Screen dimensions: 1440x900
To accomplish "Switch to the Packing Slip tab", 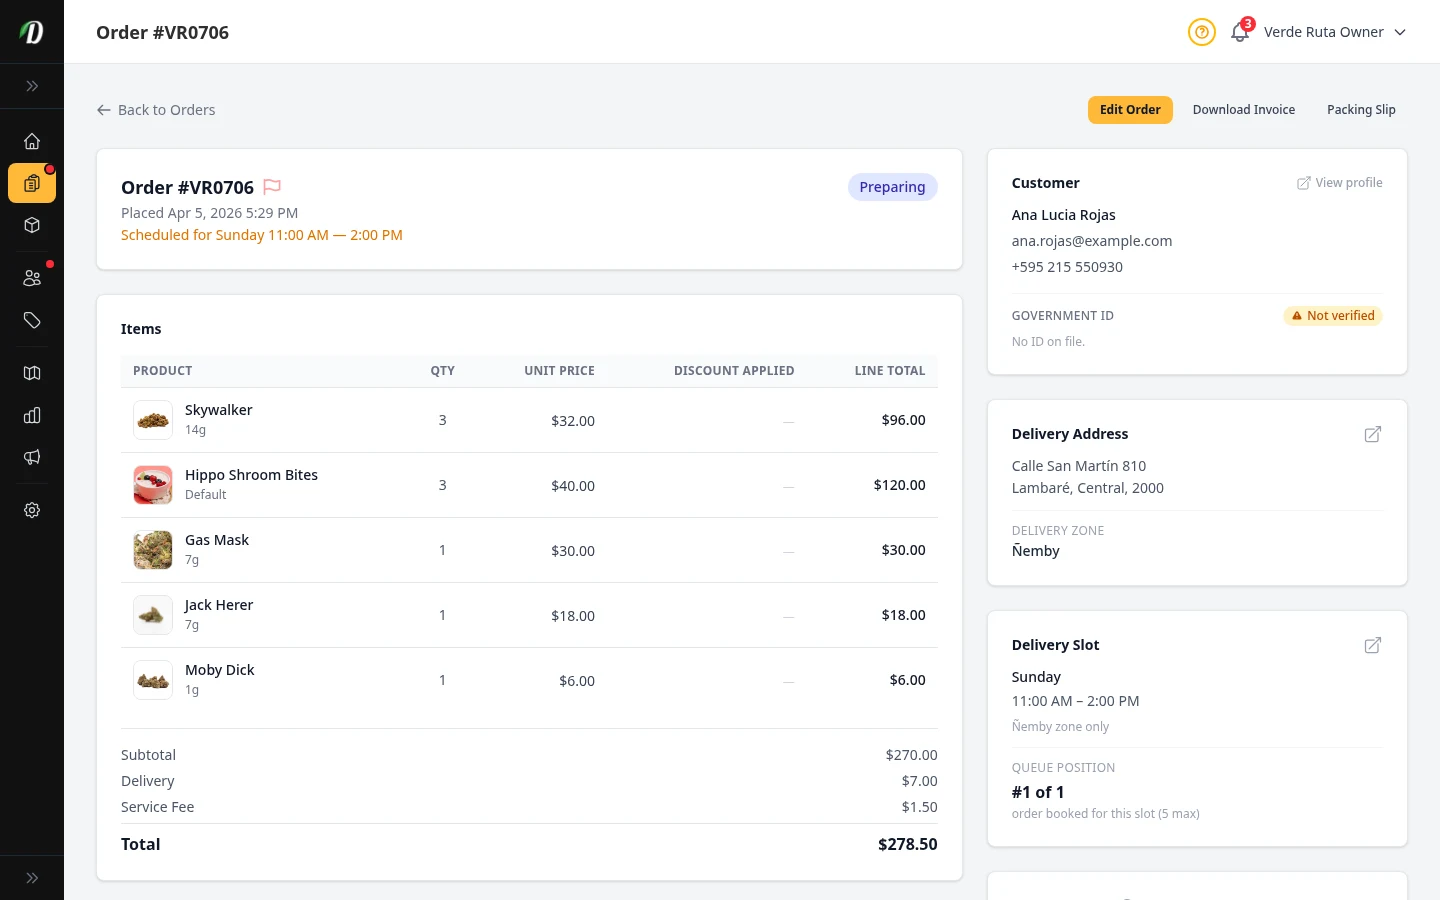I will point(1361,109).
